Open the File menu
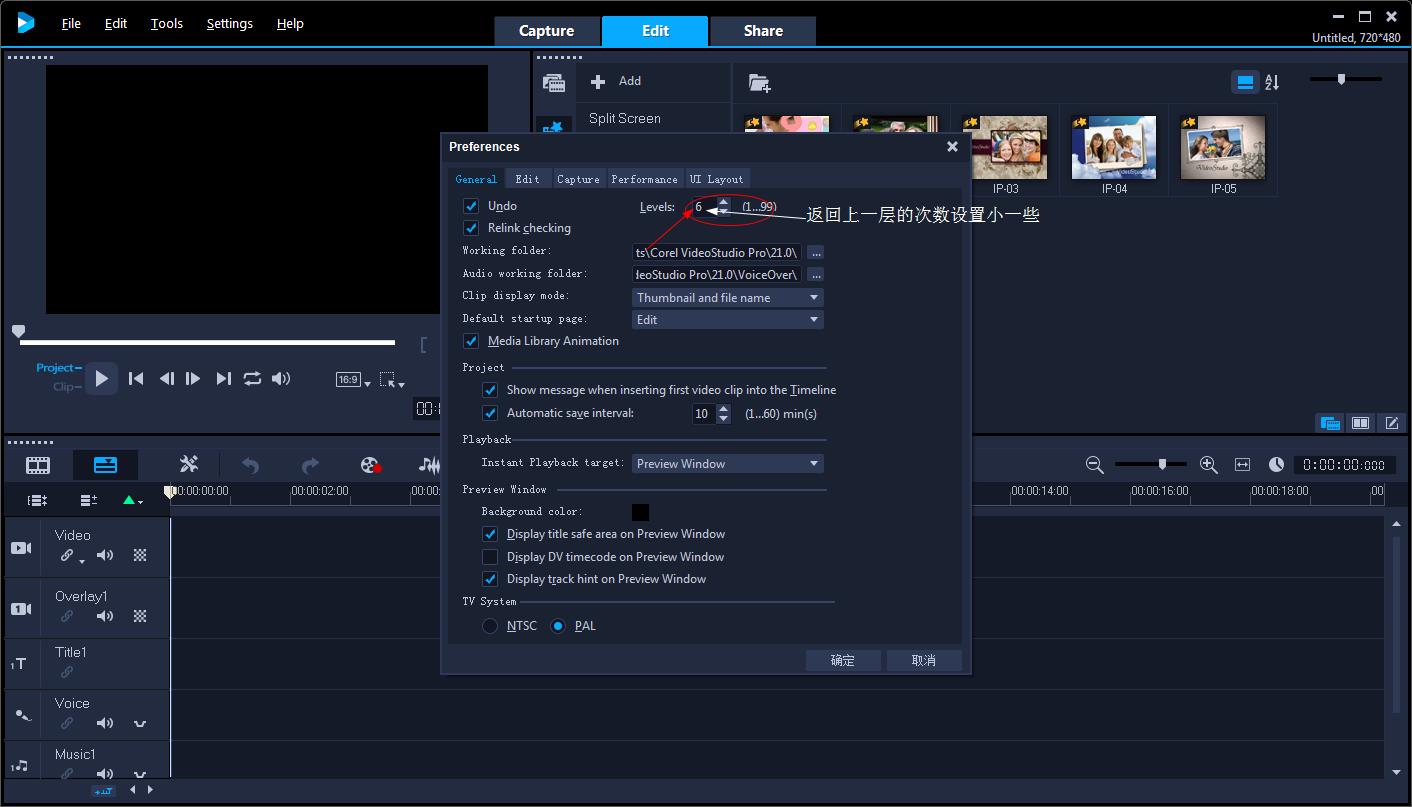 [71, 23]
